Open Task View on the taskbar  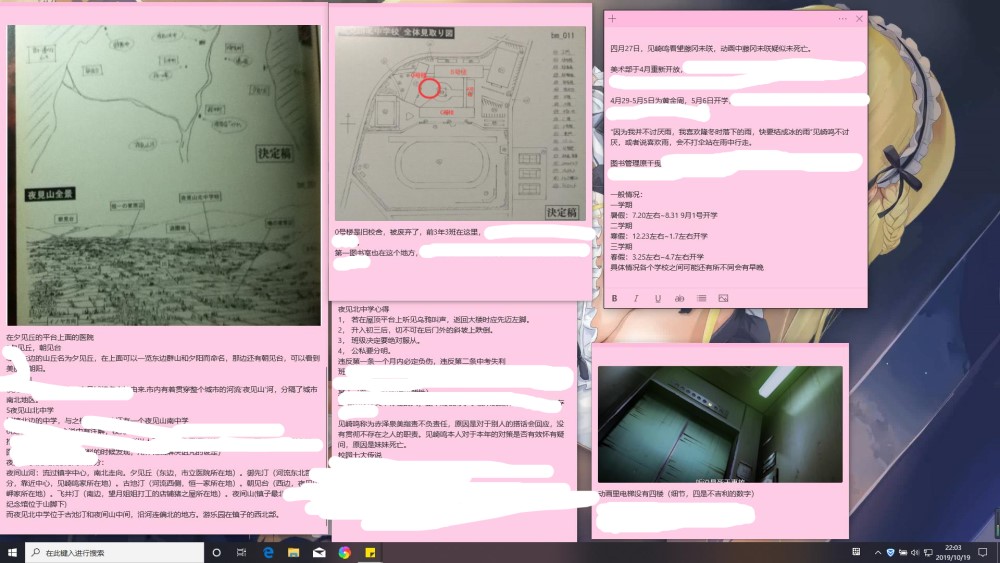241,552
